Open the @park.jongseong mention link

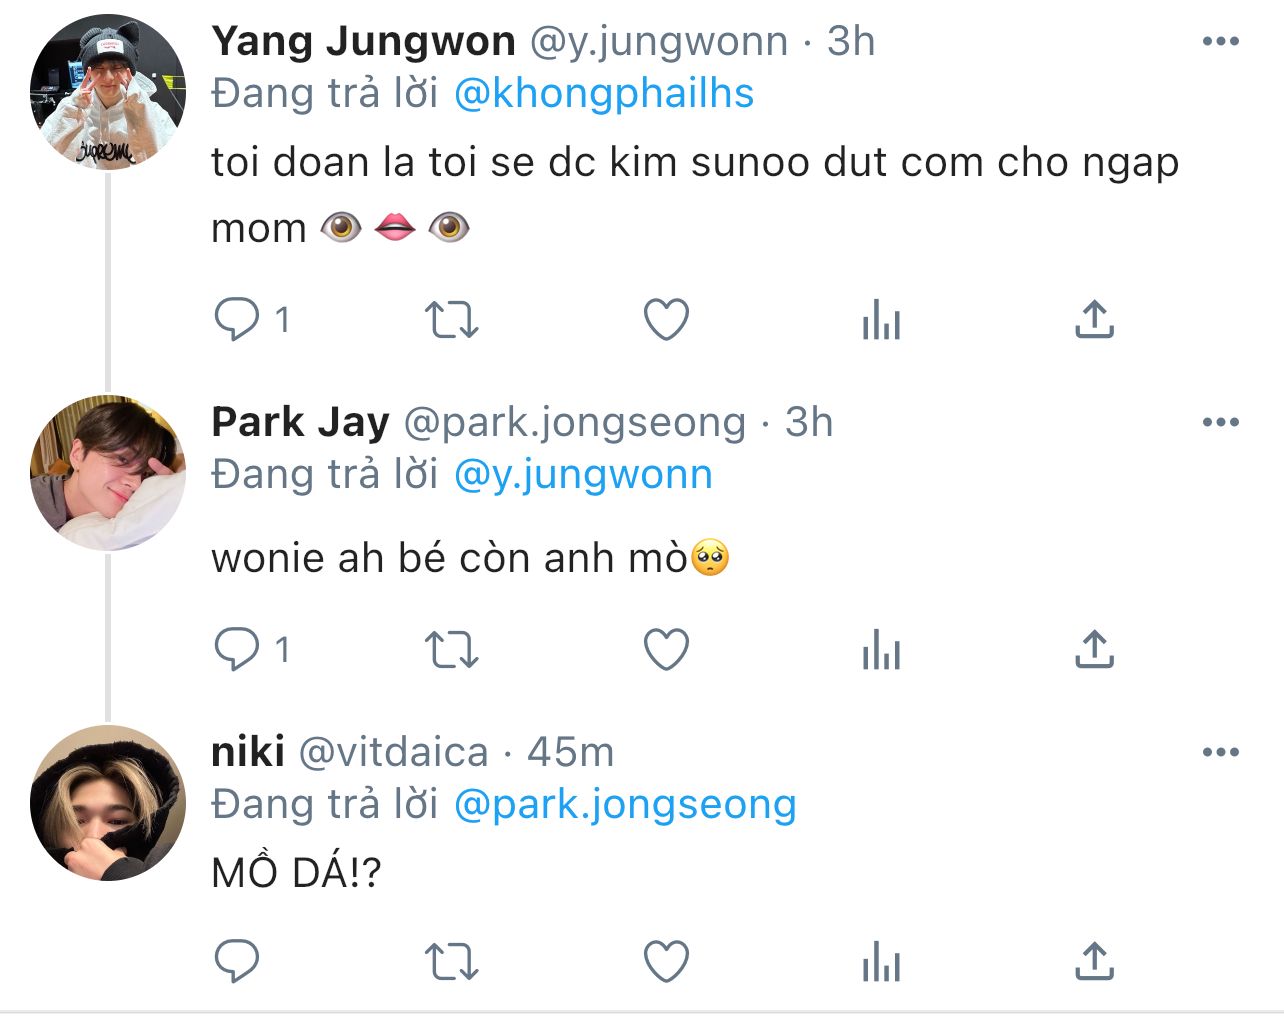point(625,805)
